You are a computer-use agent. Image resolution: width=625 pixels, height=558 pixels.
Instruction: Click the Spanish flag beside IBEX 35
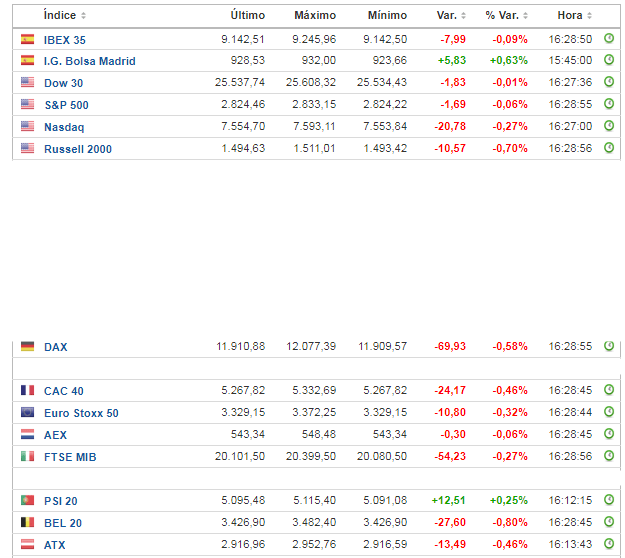(27, 39)
